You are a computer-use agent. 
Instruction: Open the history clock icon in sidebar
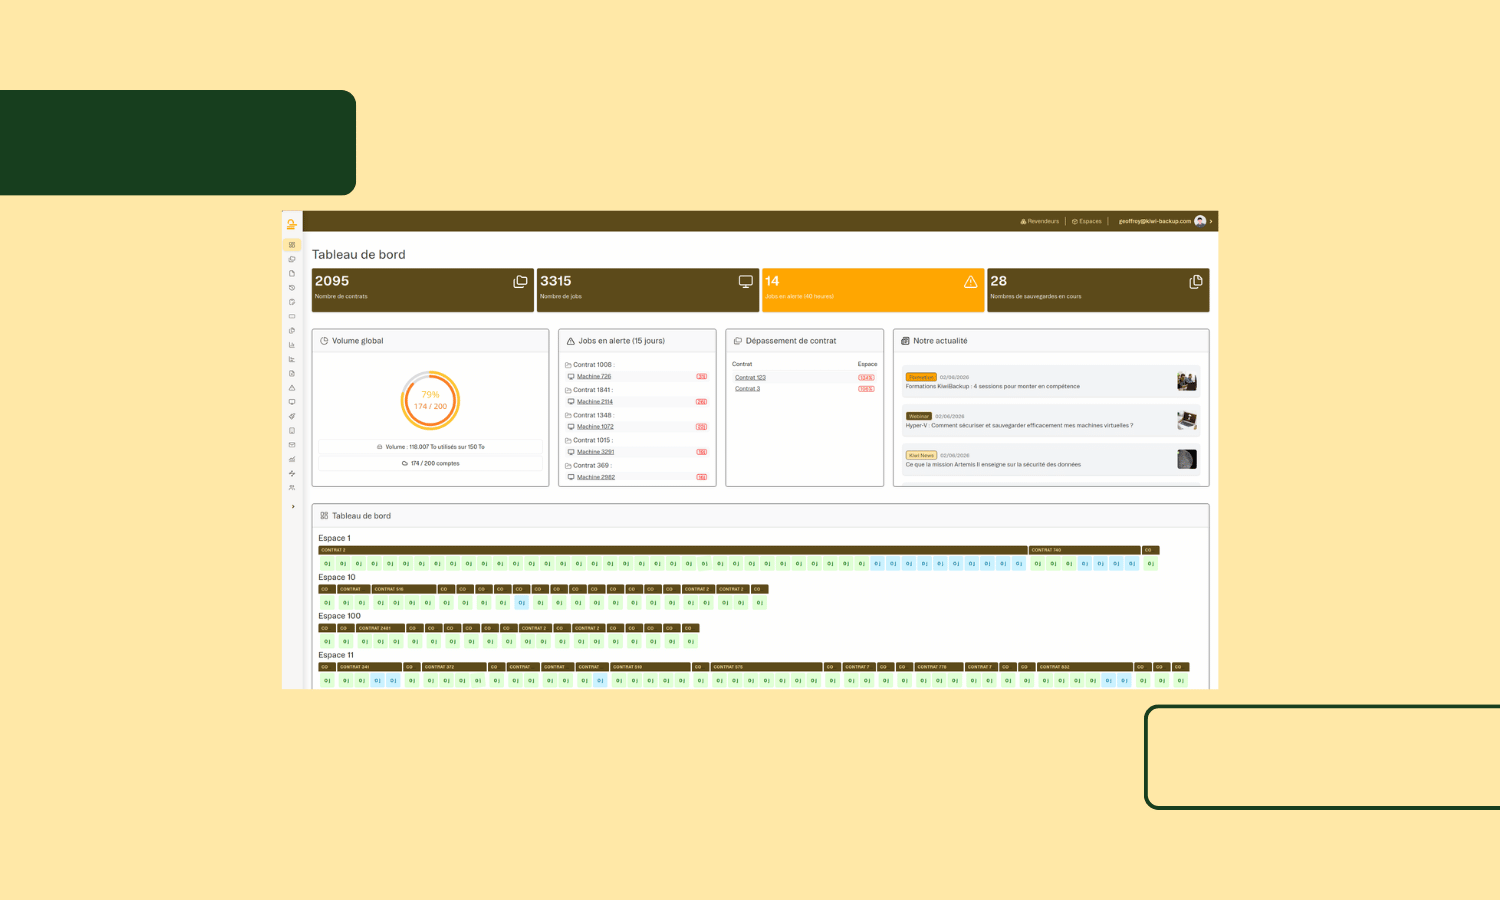point(292,288)
